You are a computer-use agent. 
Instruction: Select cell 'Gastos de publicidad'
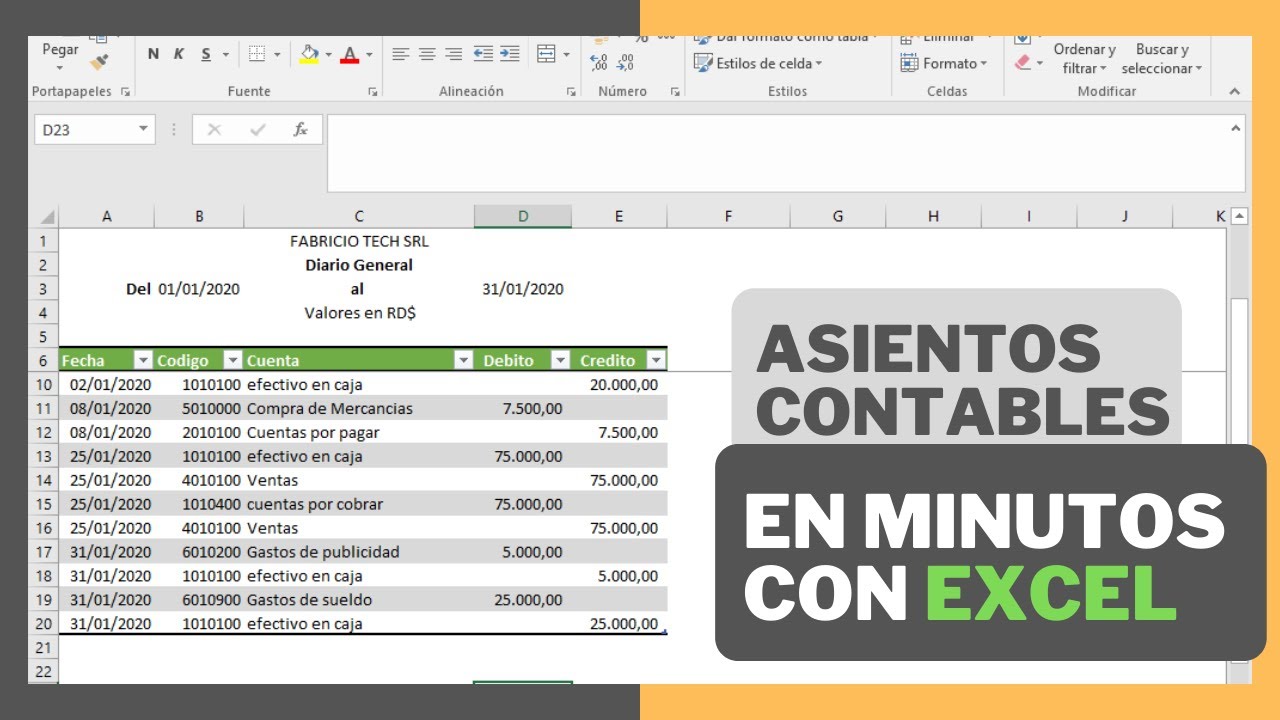pos(359,552)
